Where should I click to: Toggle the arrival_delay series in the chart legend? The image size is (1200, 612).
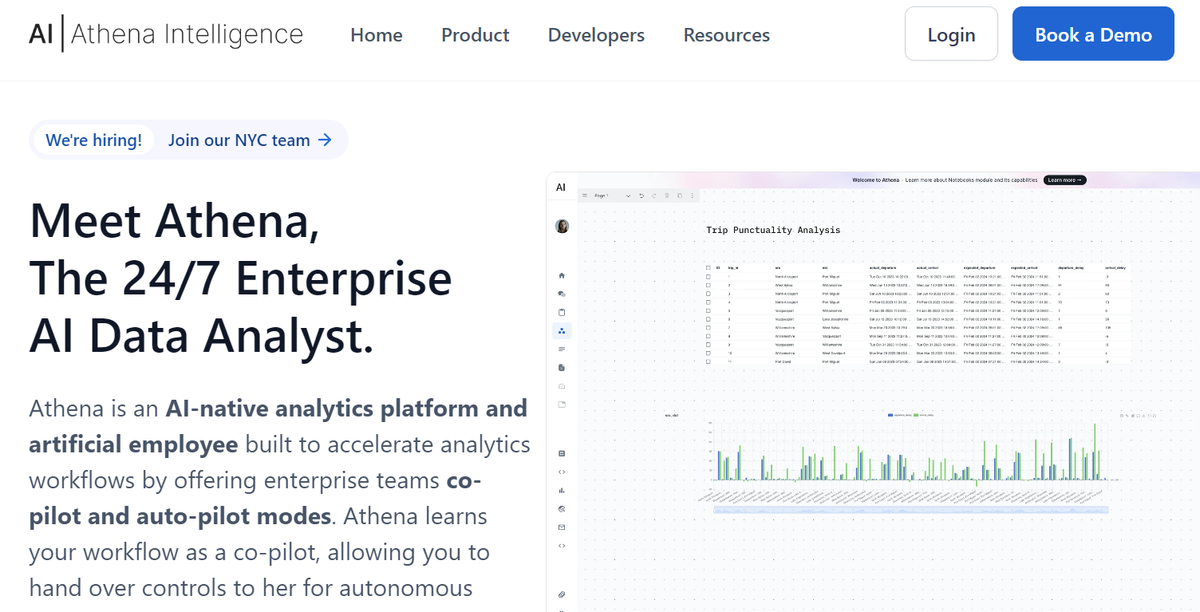[920, 415]
